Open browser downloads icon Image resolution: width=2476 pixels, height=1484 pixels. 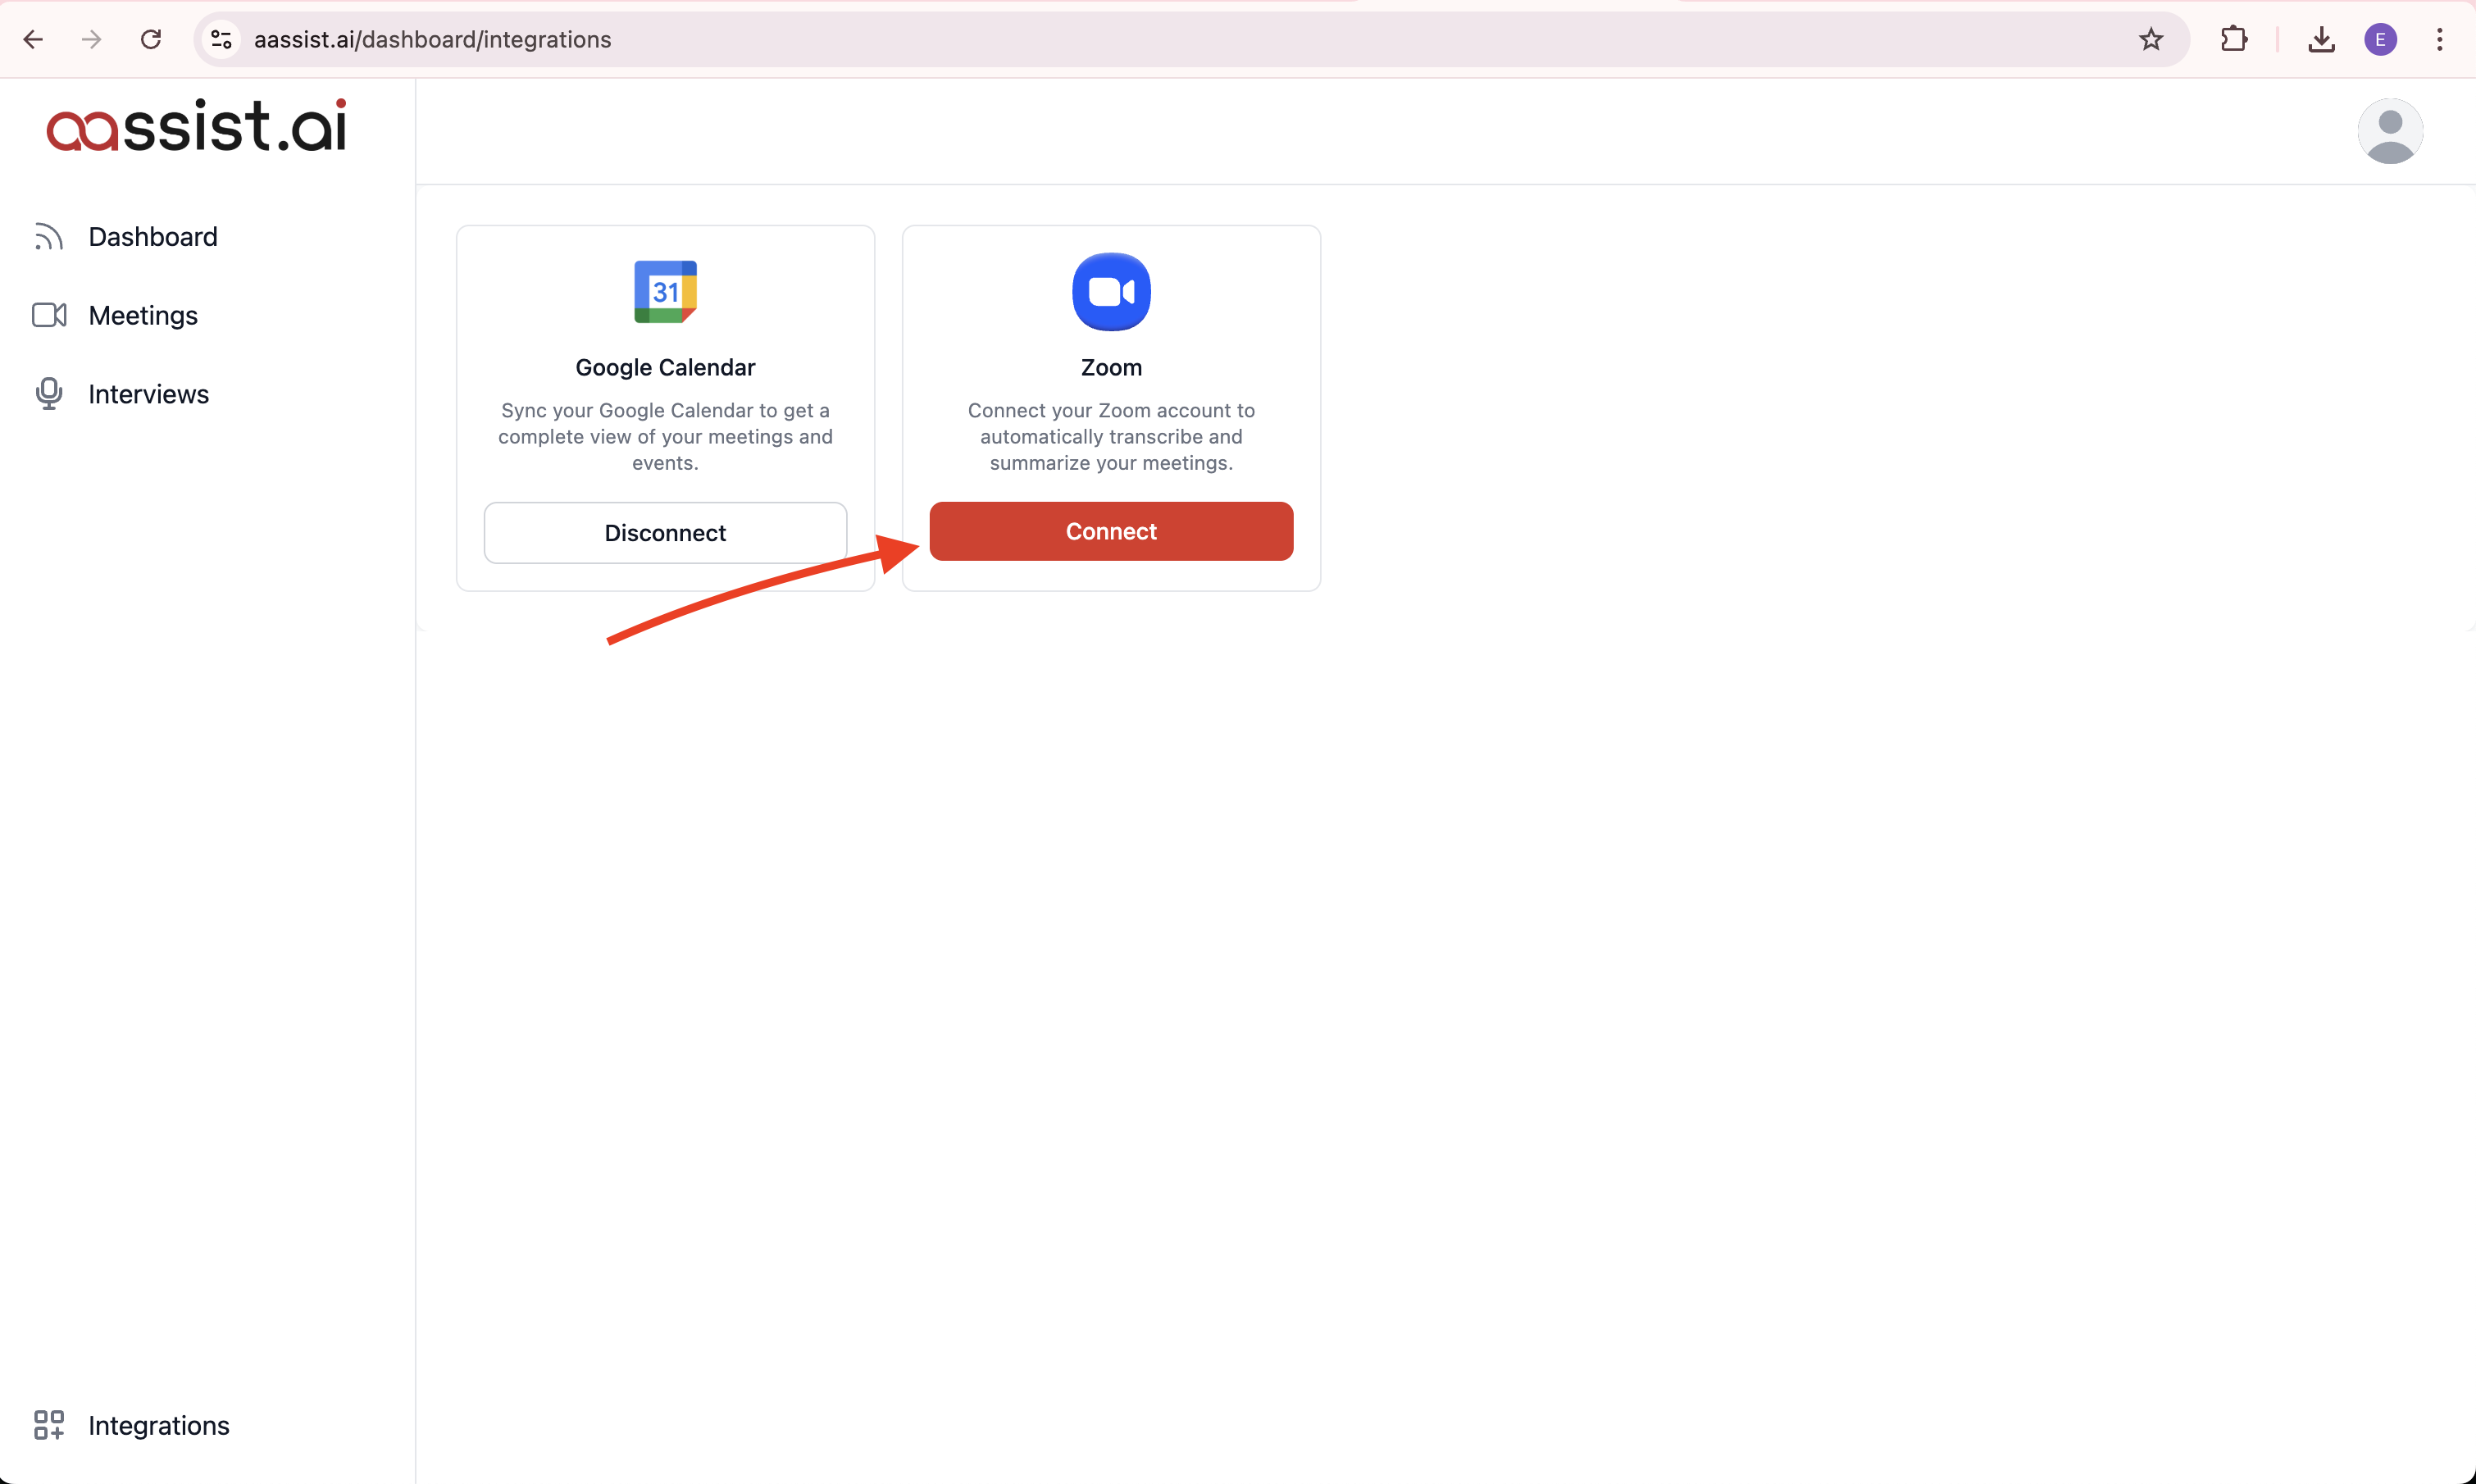pos(2321,40)
